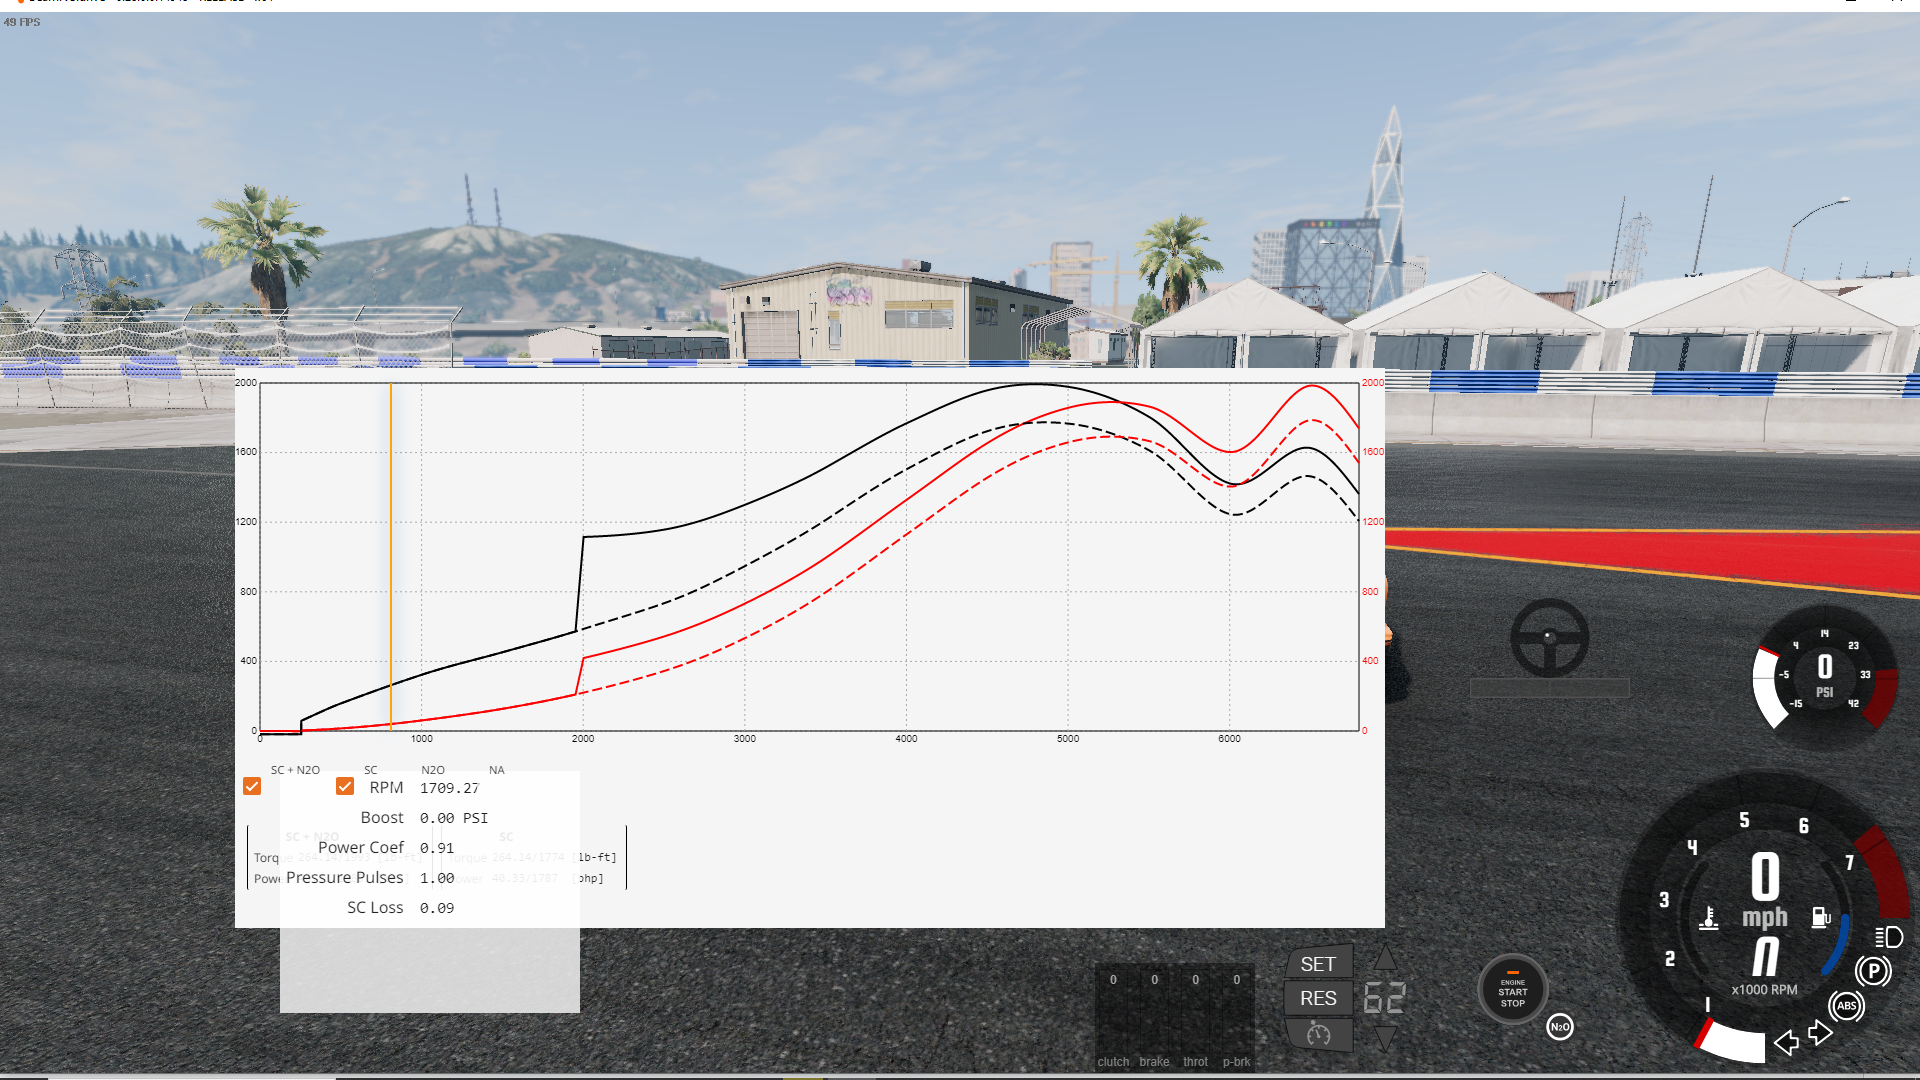Click the steering wheel input indicator

pos(1549,637)
